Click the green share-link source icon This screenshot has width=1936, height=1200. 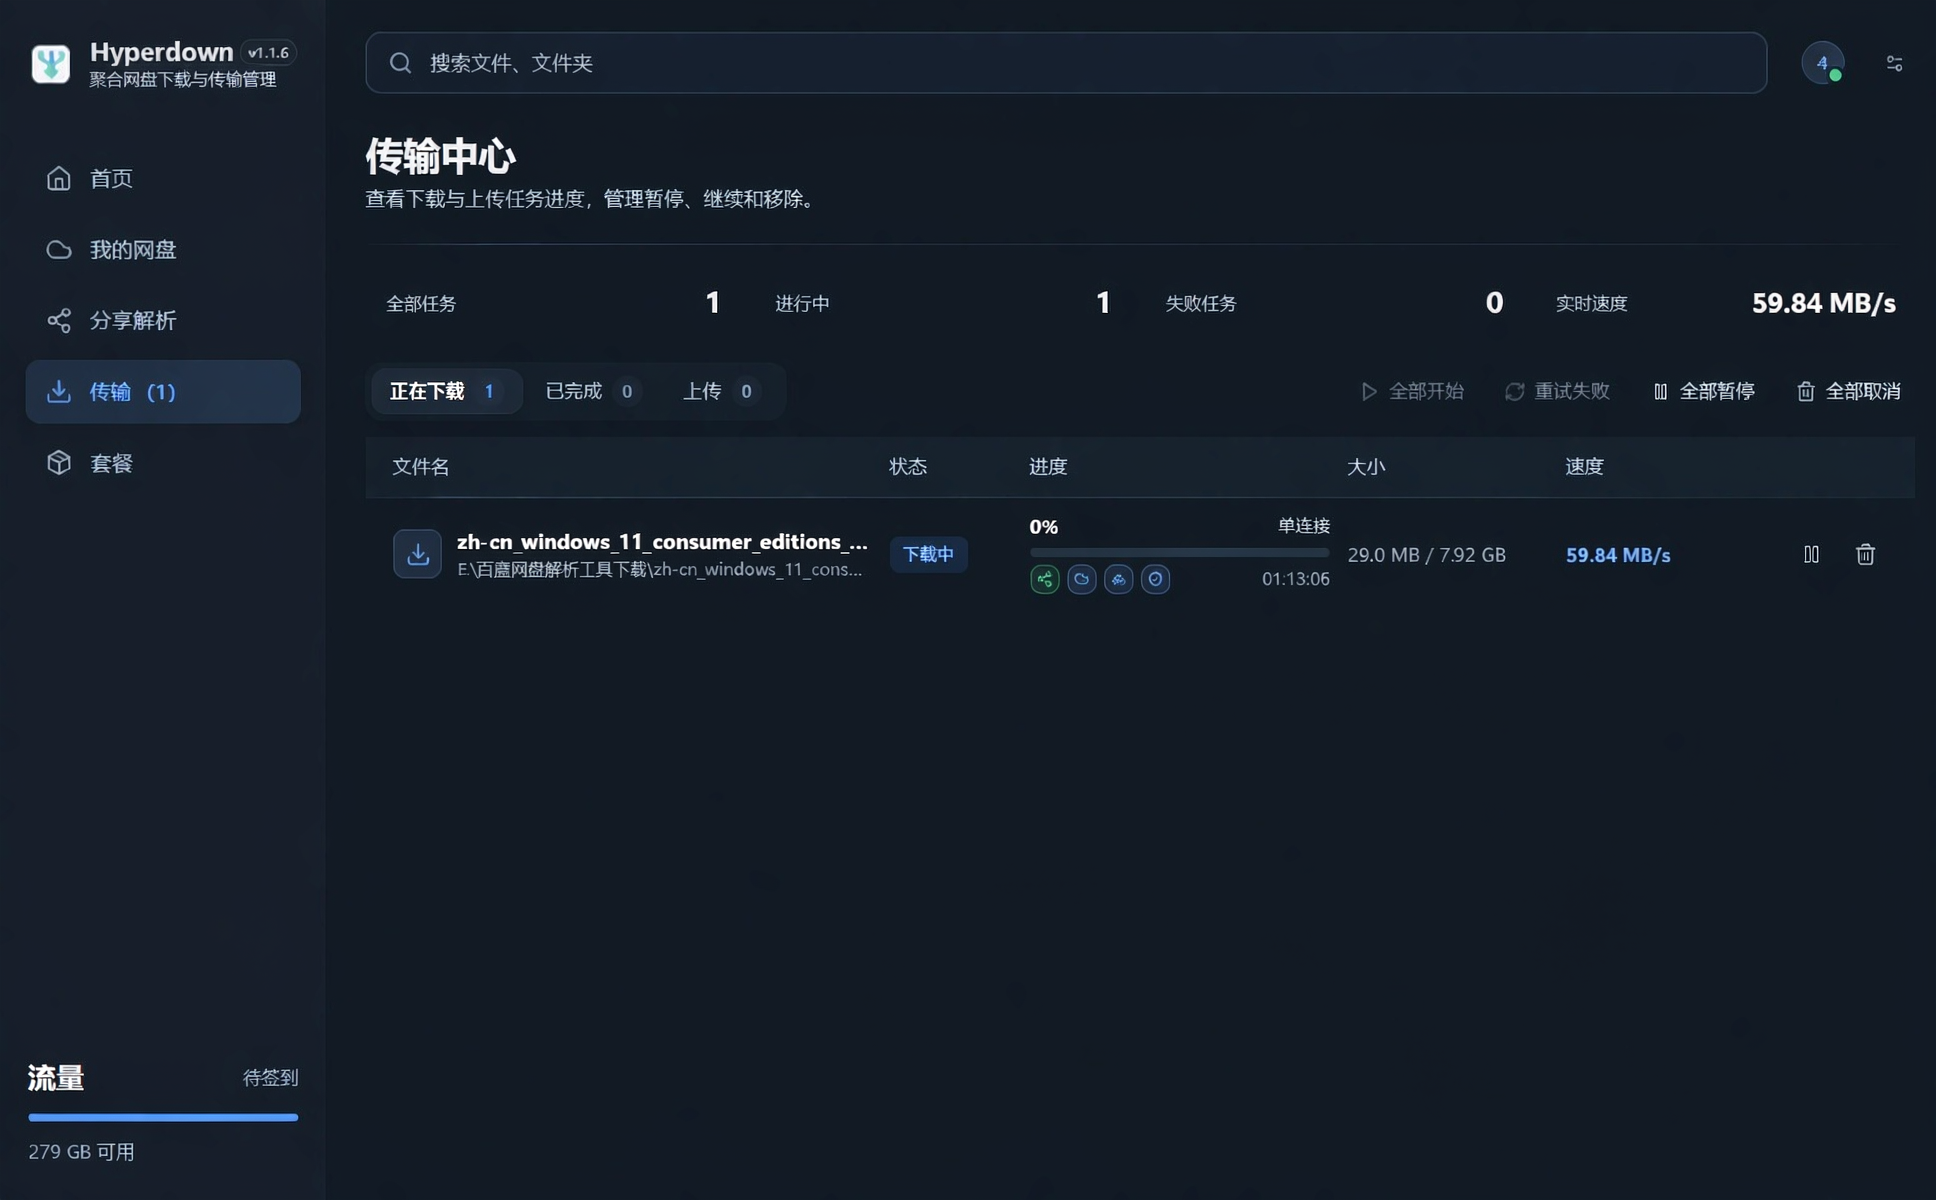1044,579
